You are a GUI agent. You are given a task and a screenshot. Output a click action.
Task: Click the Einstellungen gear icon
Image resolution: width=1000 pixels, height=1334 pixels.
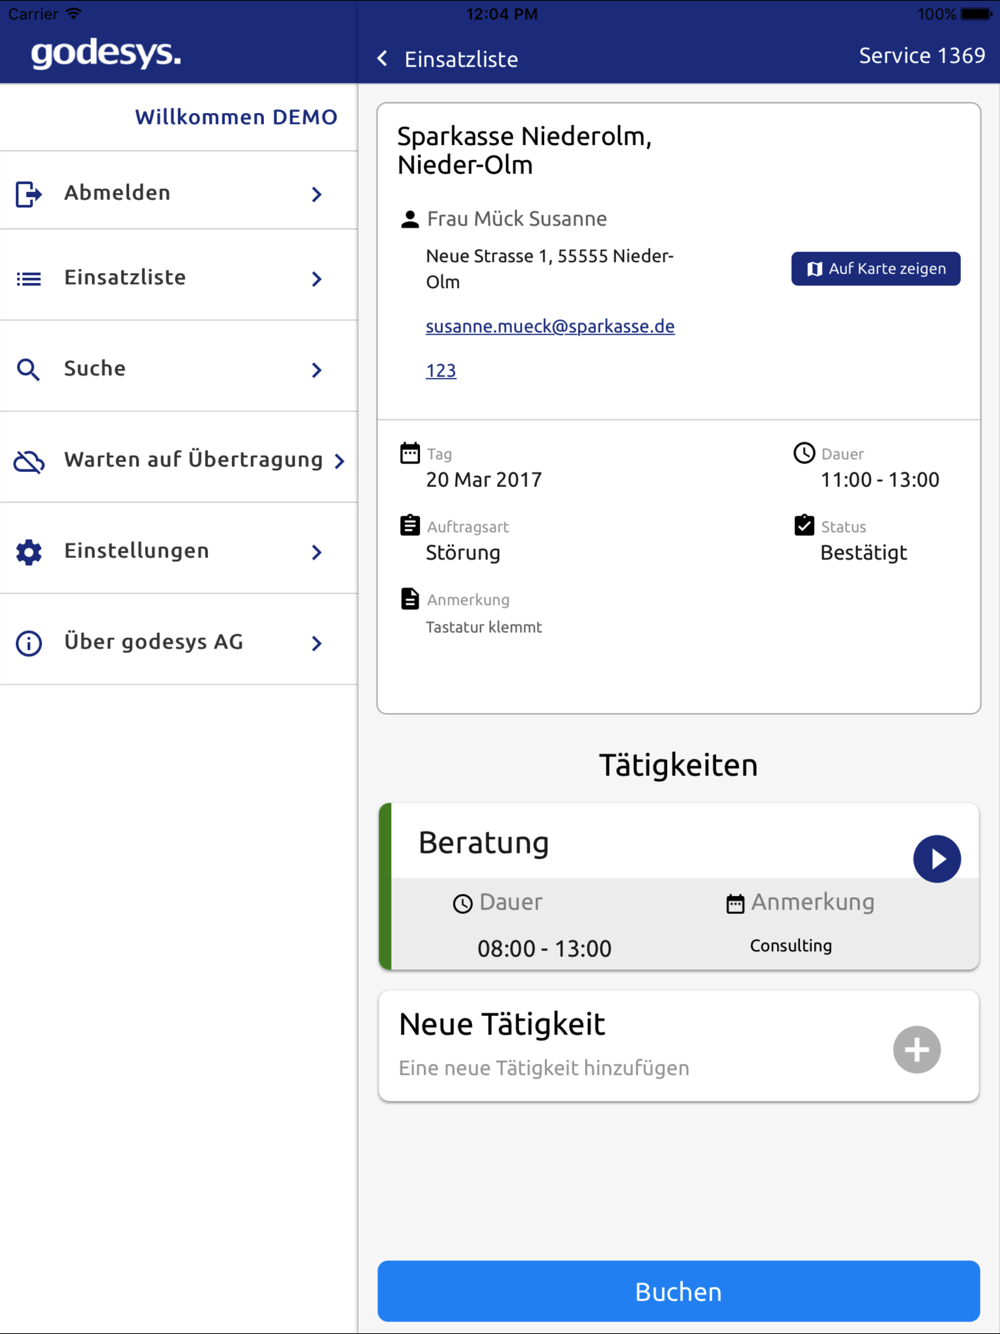(29, 552)
